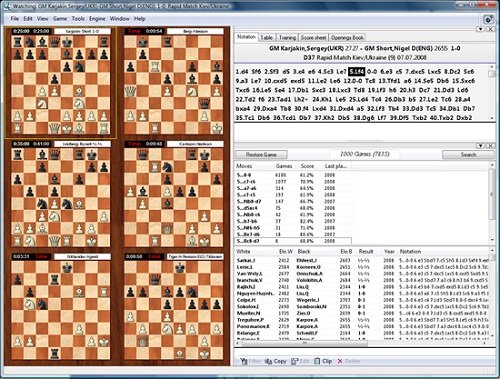The width and height of the screenshot is (500, 379).
Task: Collapse notation pane with its arrow button
Action: 480,29
